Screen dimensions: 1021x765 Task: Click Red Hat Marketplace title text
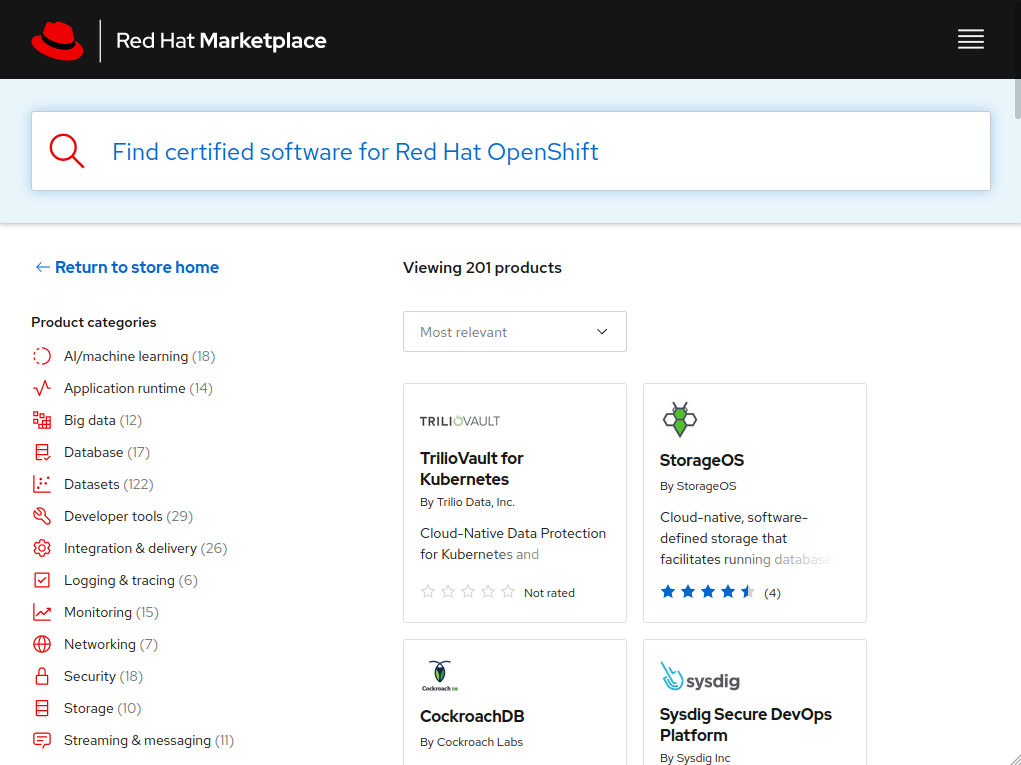click(221, 40)
